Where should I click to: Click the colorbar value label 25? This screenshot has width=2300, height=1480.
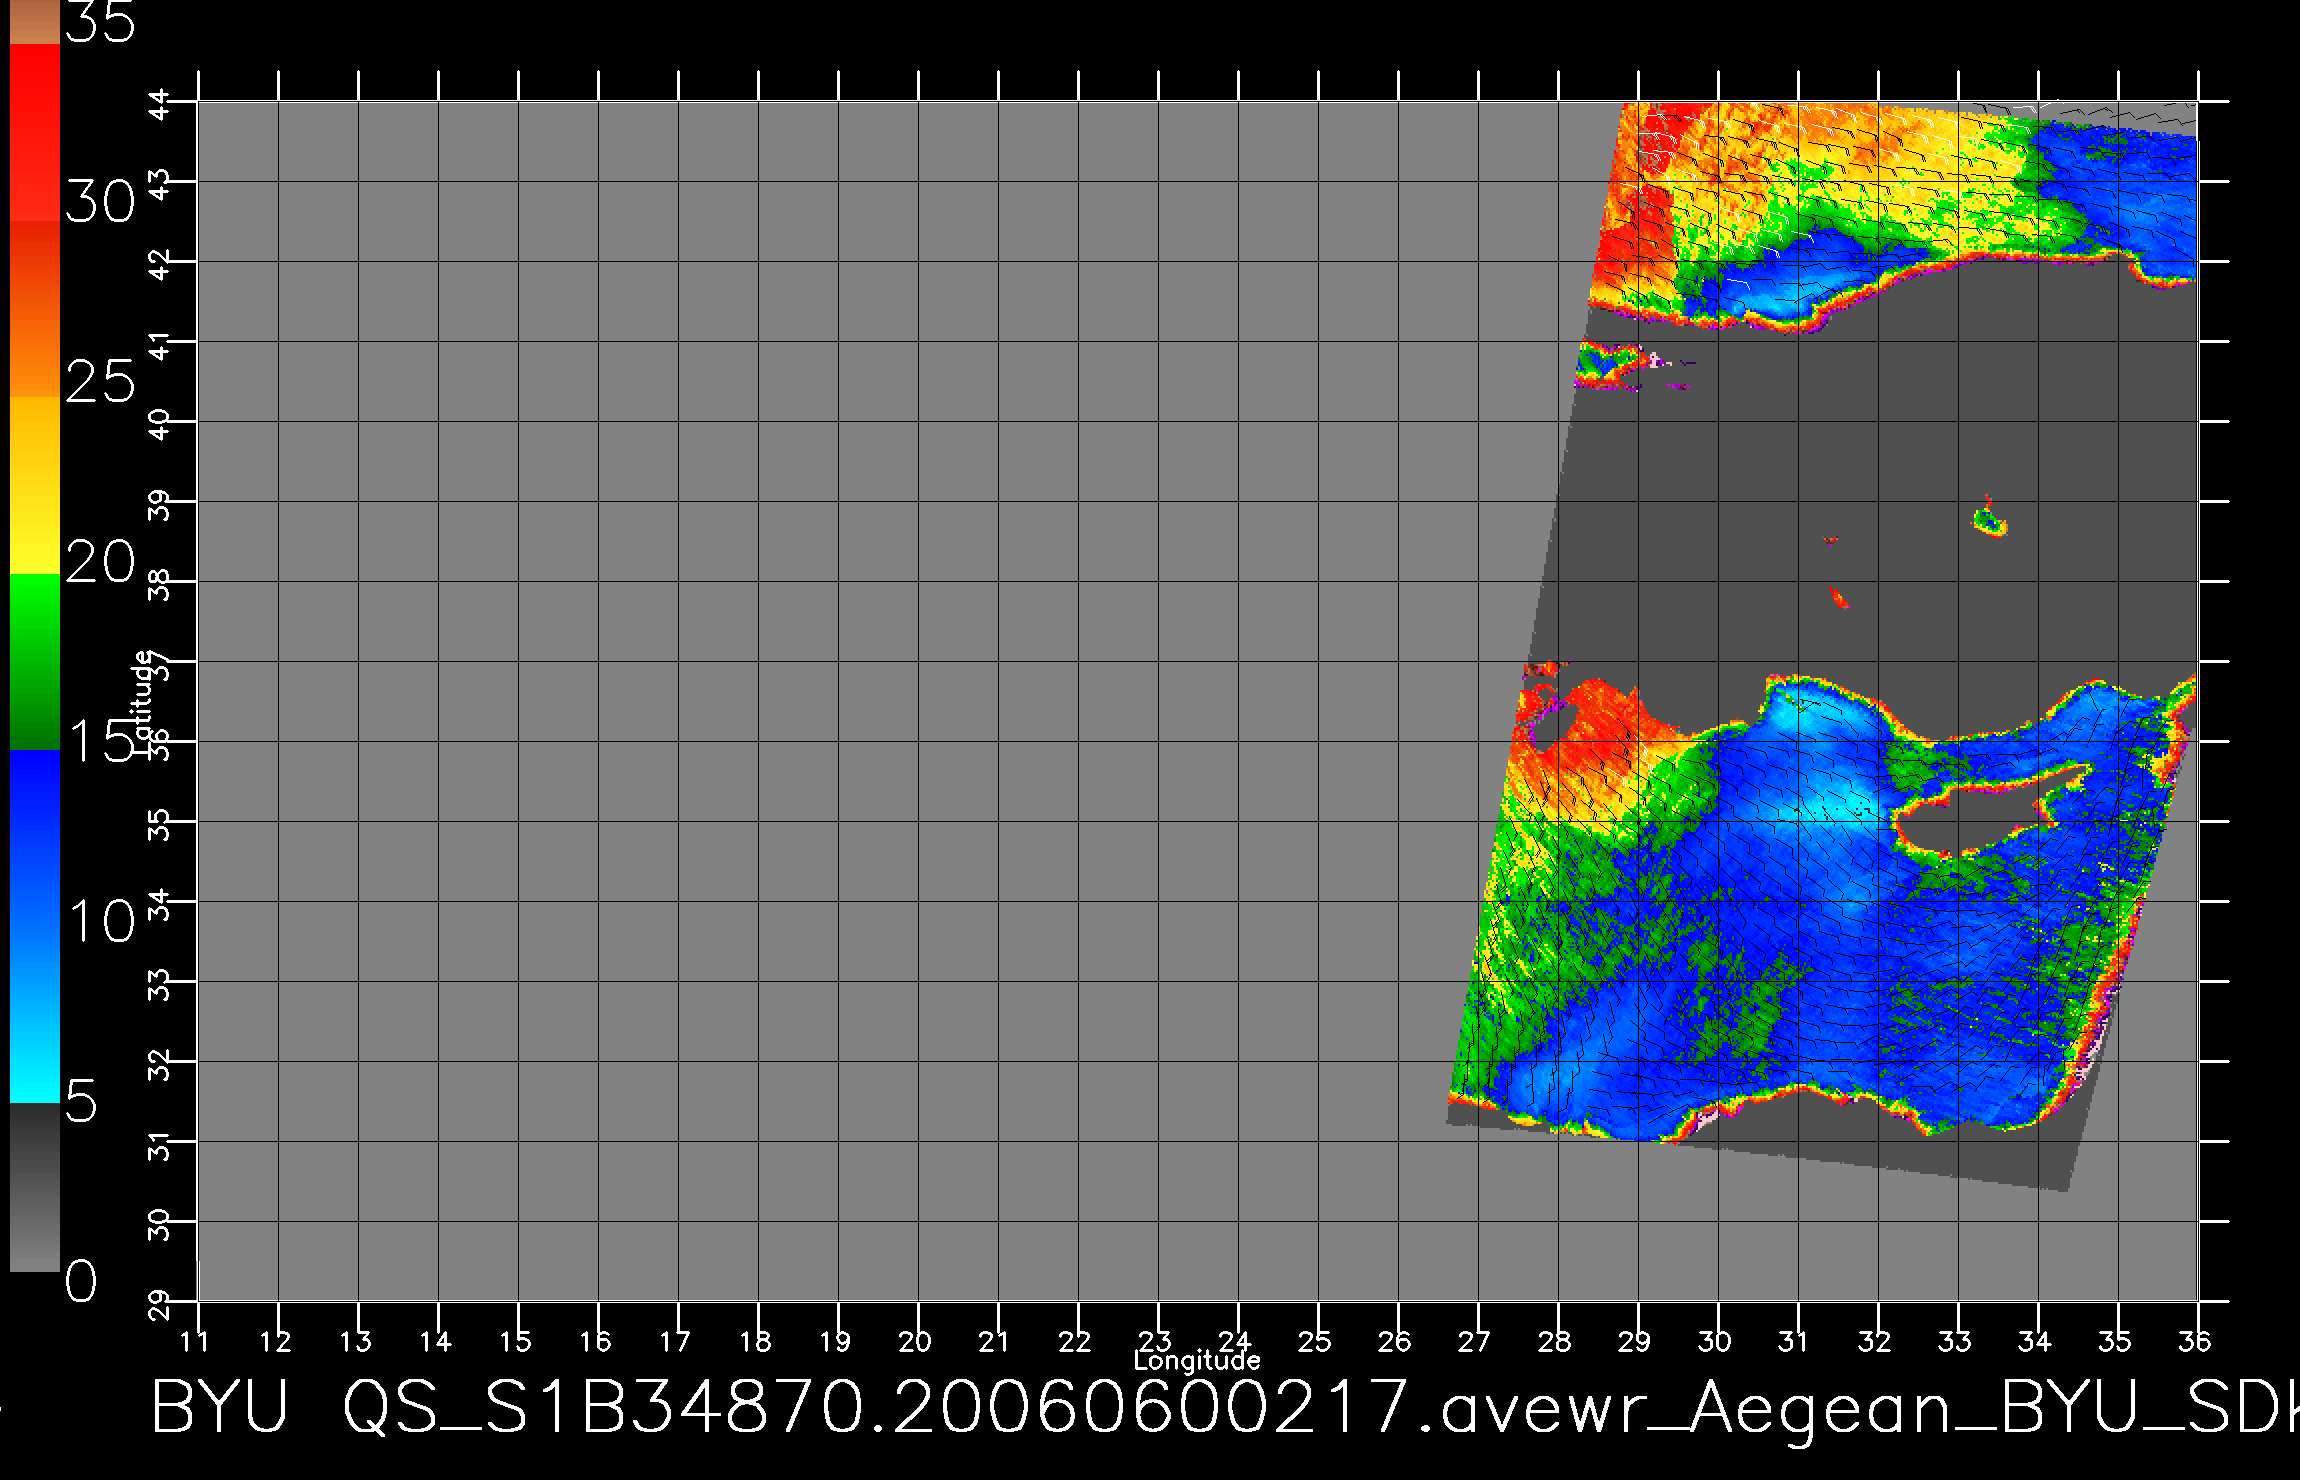100,382
